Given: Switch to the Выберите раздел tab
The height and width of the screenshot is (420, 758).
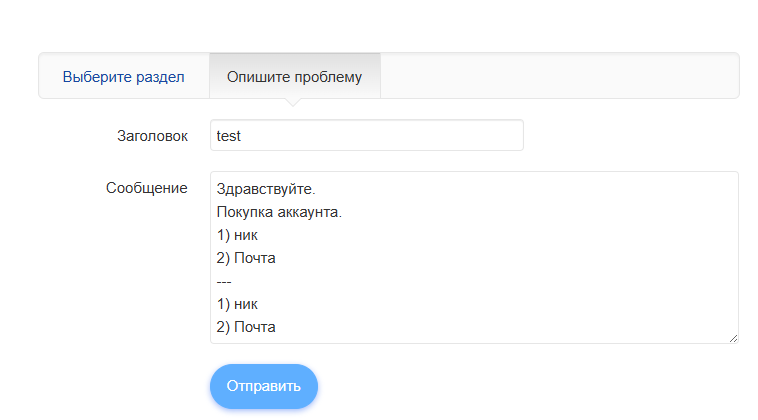Looking at the screenshot, I should (123, 77).
